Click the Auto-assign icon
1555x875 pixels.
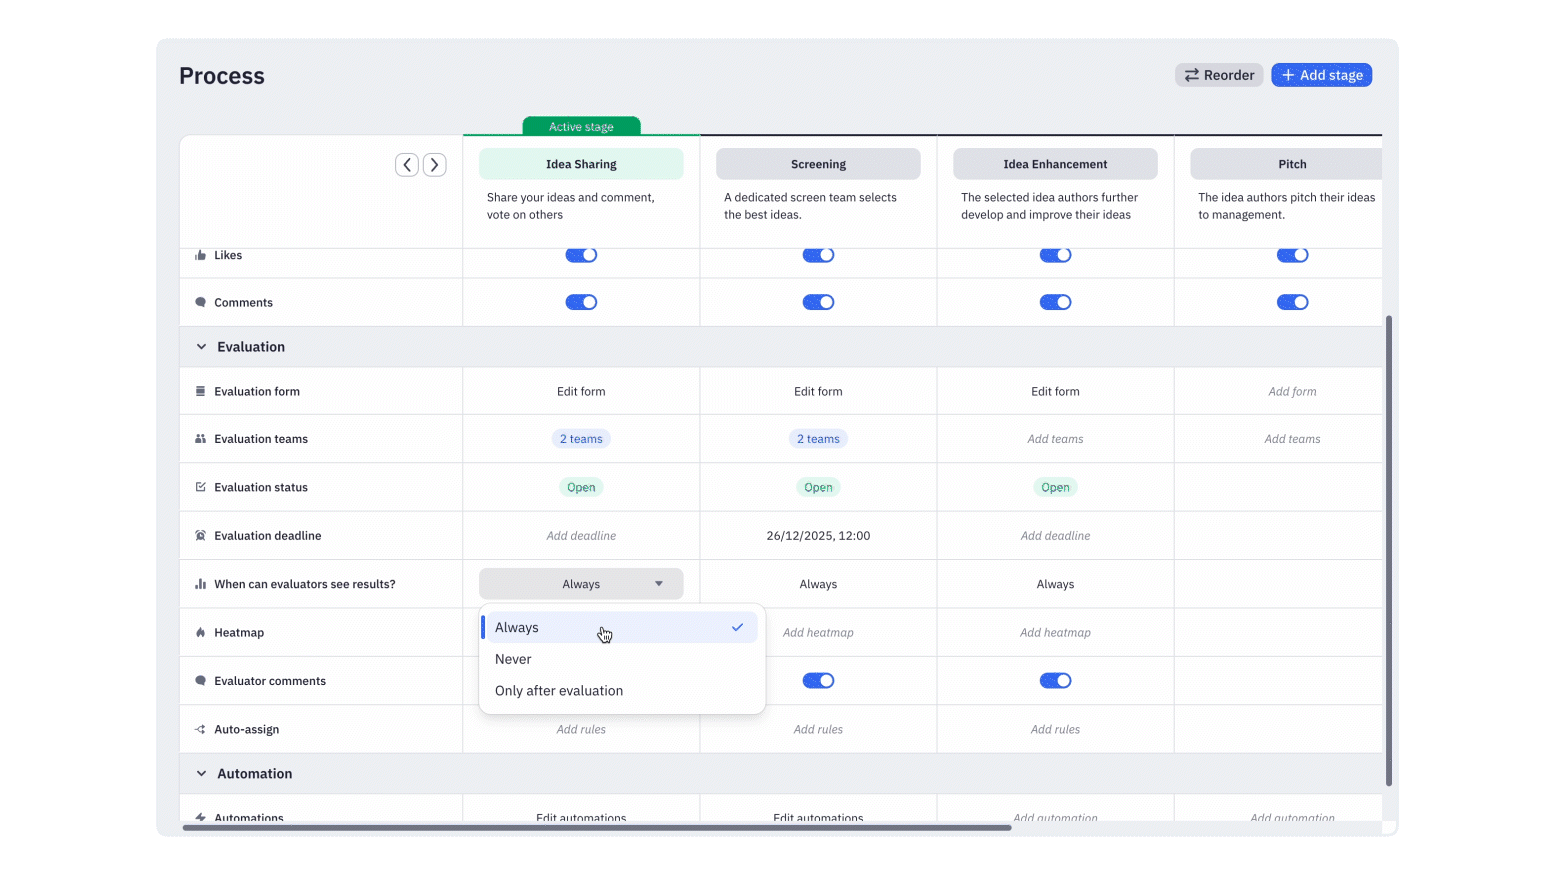(x=200, y=730)
